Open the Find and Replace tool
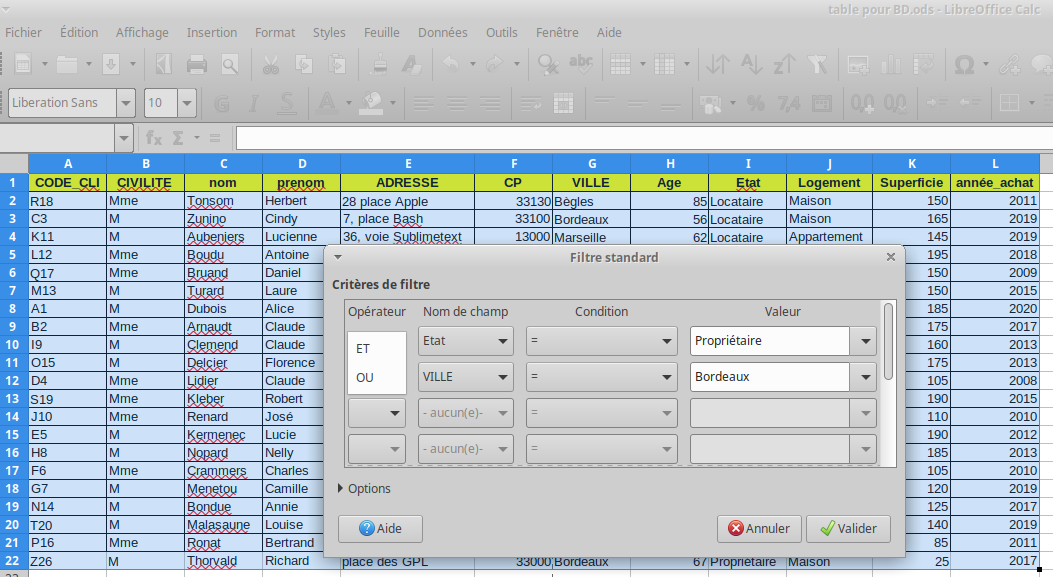1053x577 pixels. tap(547, 66)
